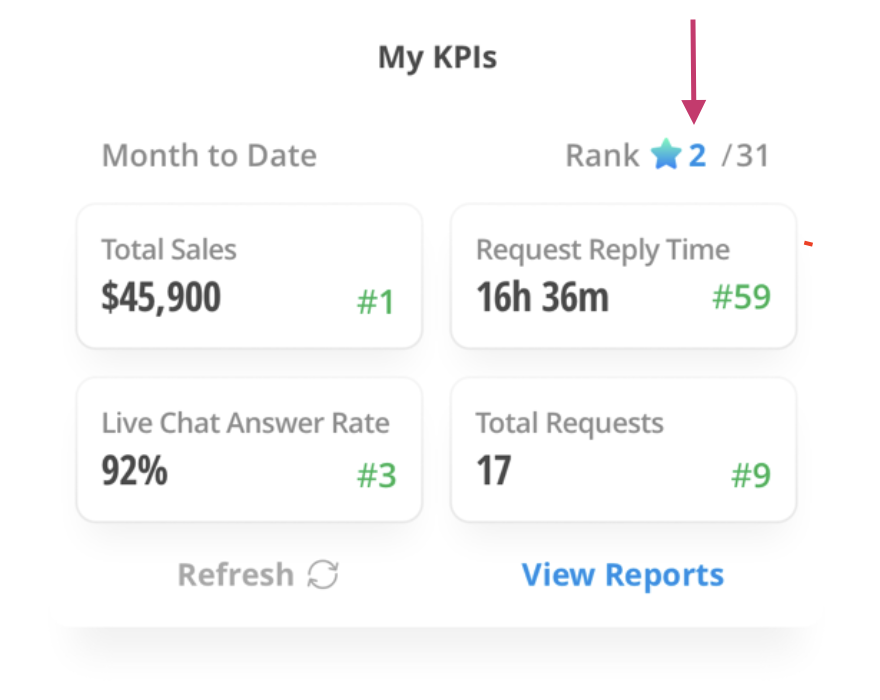Click the Month to Date label
The height and width of the screenshot is (700, 880).
coord(209,156)
